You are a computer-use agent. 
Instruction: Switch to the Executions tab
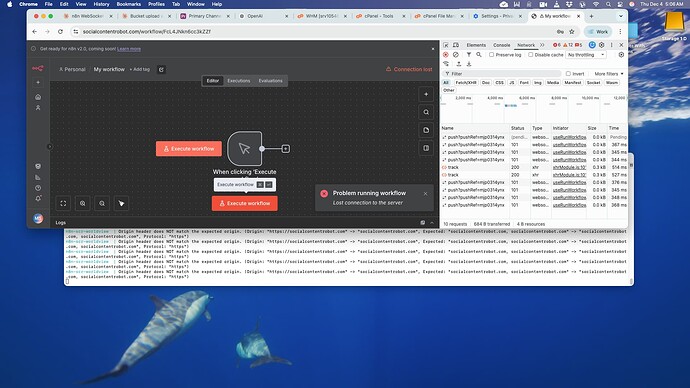click(x=239, y=81)
